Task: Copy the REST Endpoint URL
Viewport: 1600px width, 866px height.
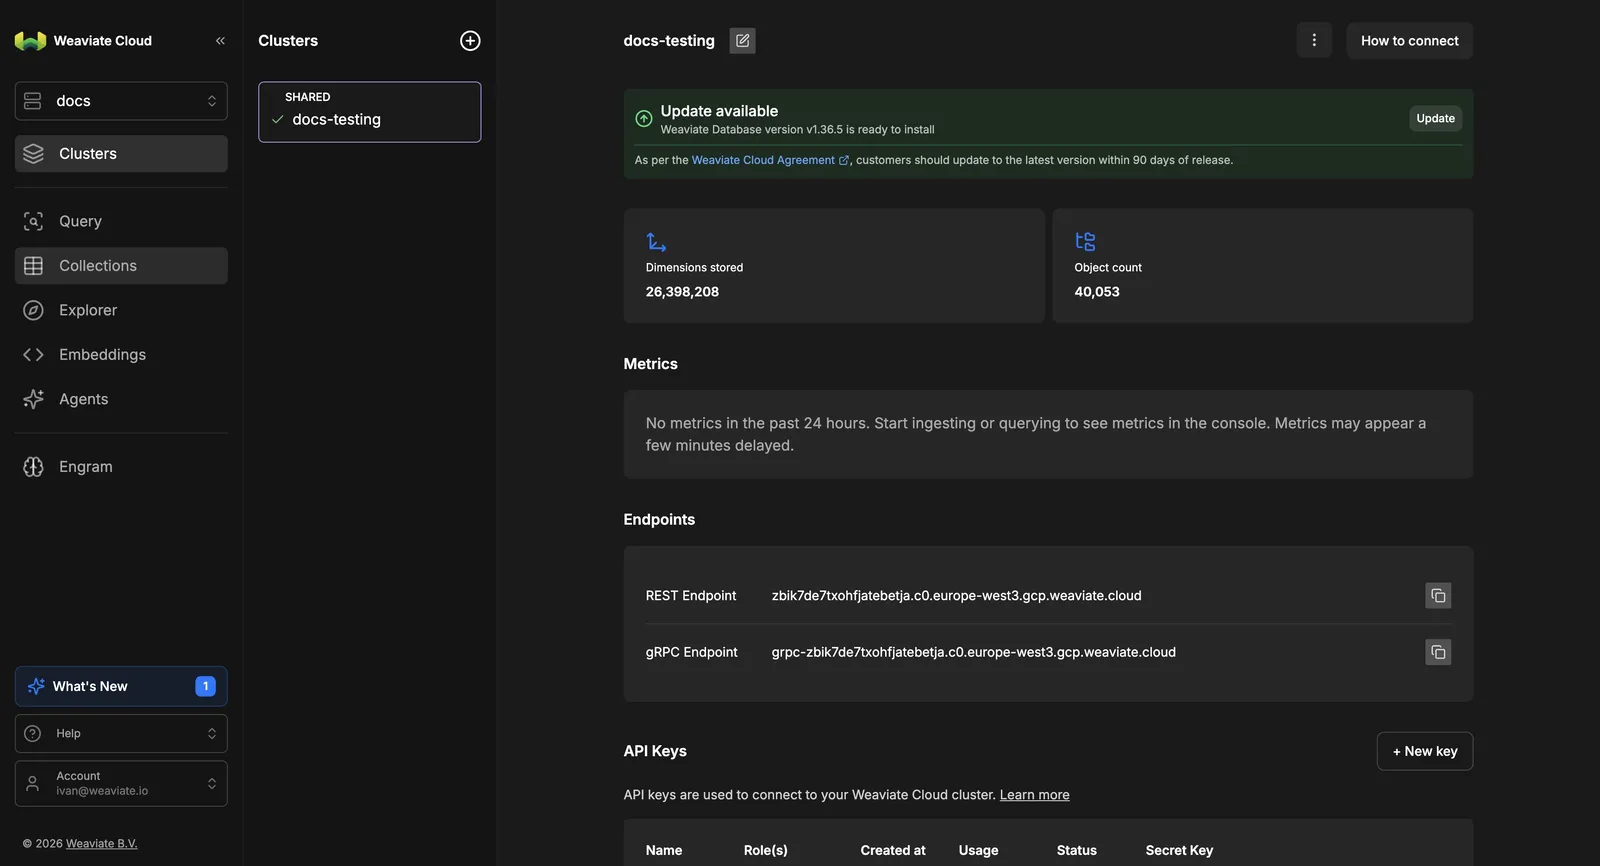Action: click(x=1438, y=596)
